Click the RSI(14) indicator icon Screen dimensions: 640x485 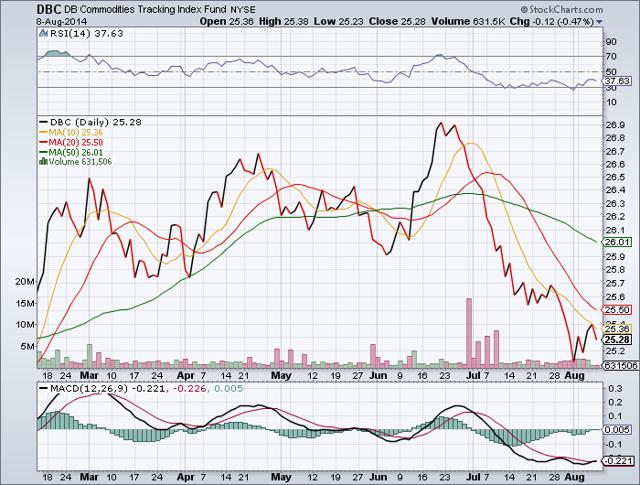coord(44,33)
